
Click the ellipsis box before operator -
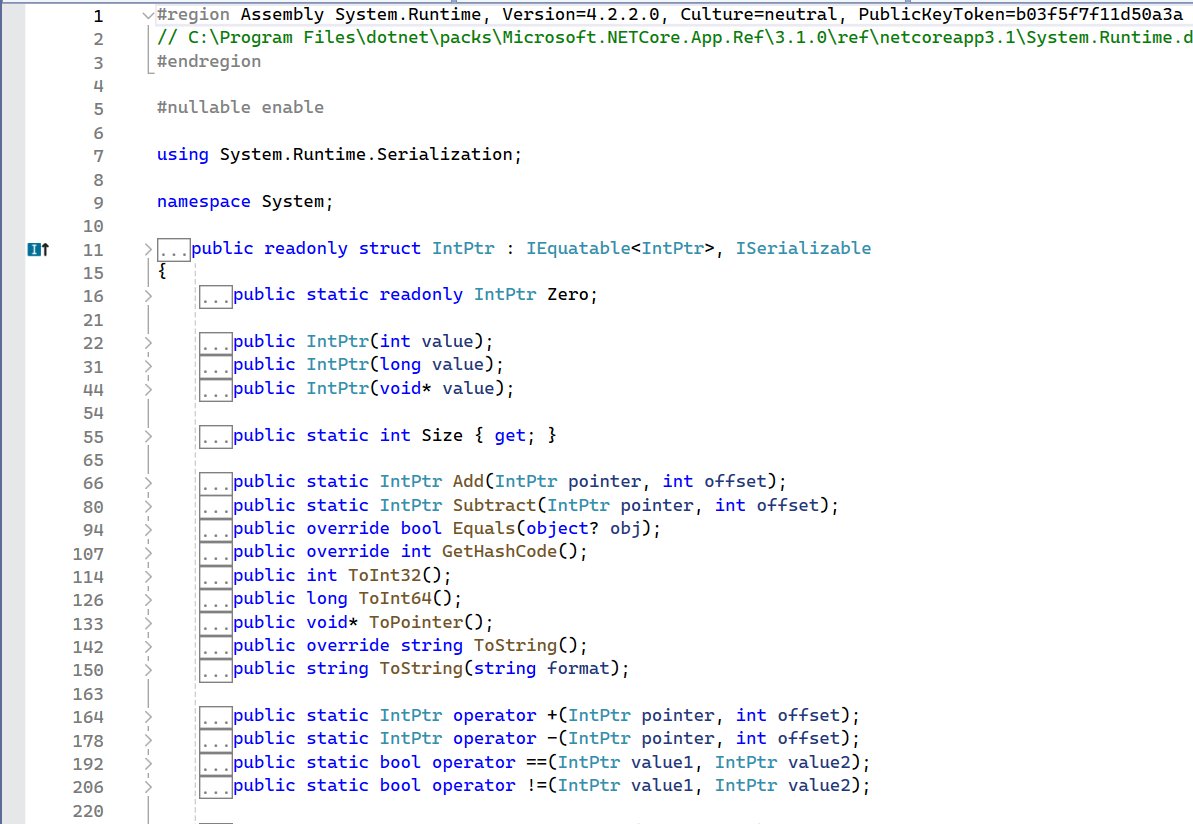216,740
